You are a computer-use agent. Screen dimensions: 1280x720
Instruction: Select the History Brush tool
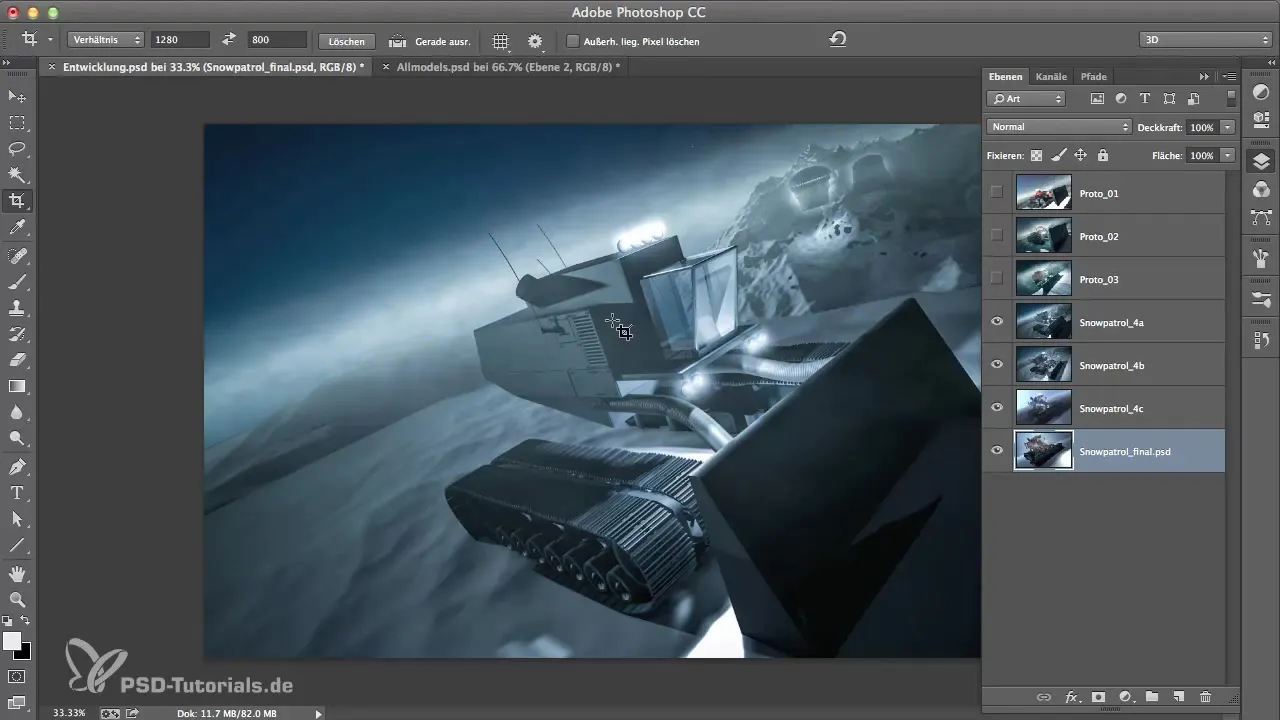point(17,334)
